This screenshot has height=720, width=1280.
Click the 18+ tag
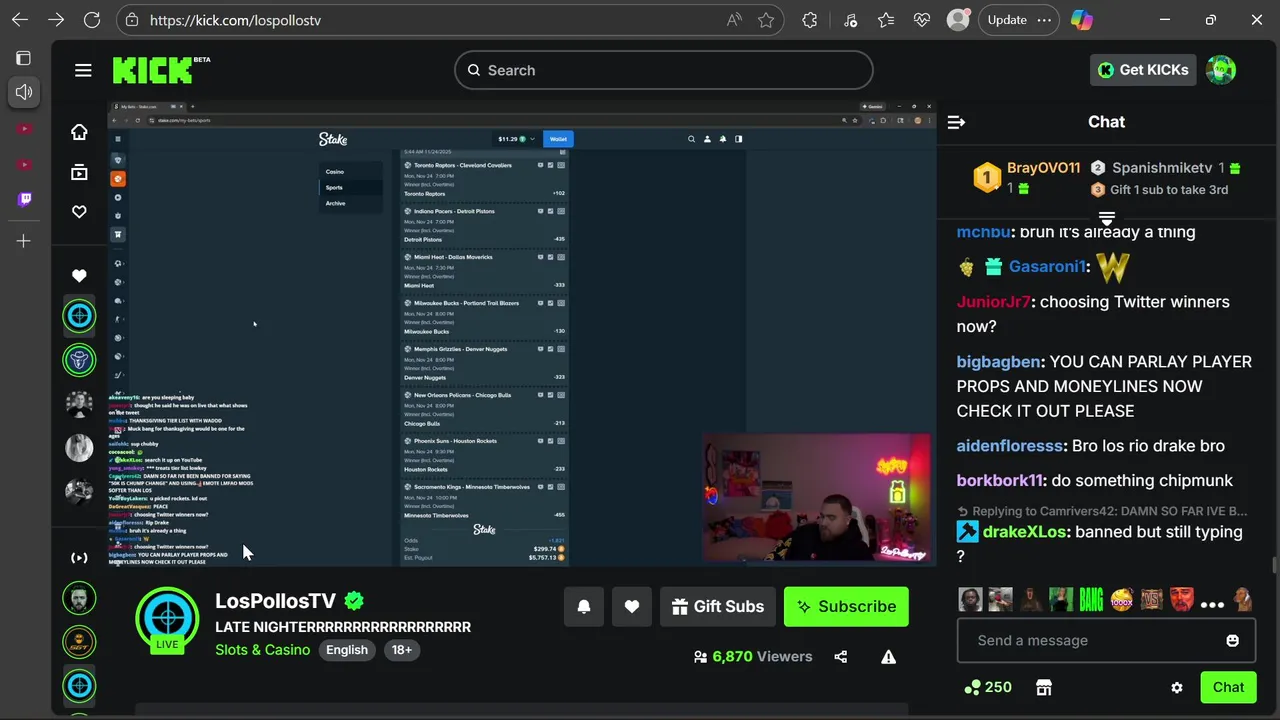point(402,650)
